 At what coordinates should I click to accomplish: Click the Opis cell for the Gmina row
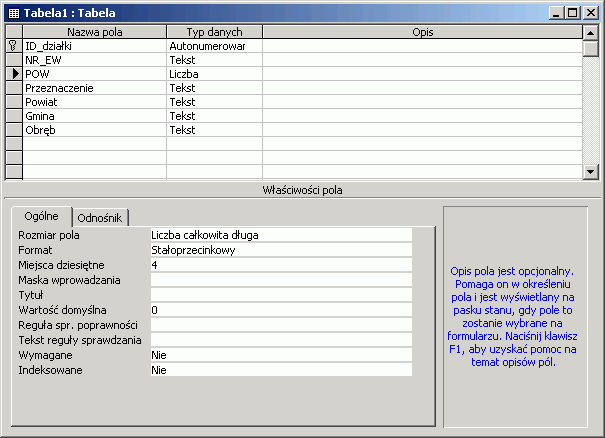(420, 116)
